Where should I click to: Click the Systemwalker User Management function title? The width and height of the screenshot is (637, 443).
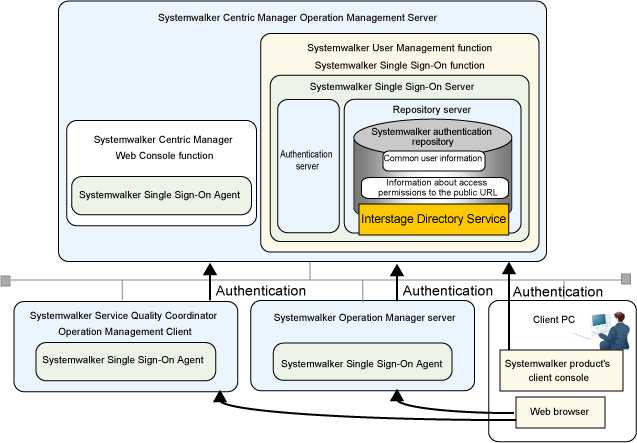pyautogui.click(x=399, y=48)
